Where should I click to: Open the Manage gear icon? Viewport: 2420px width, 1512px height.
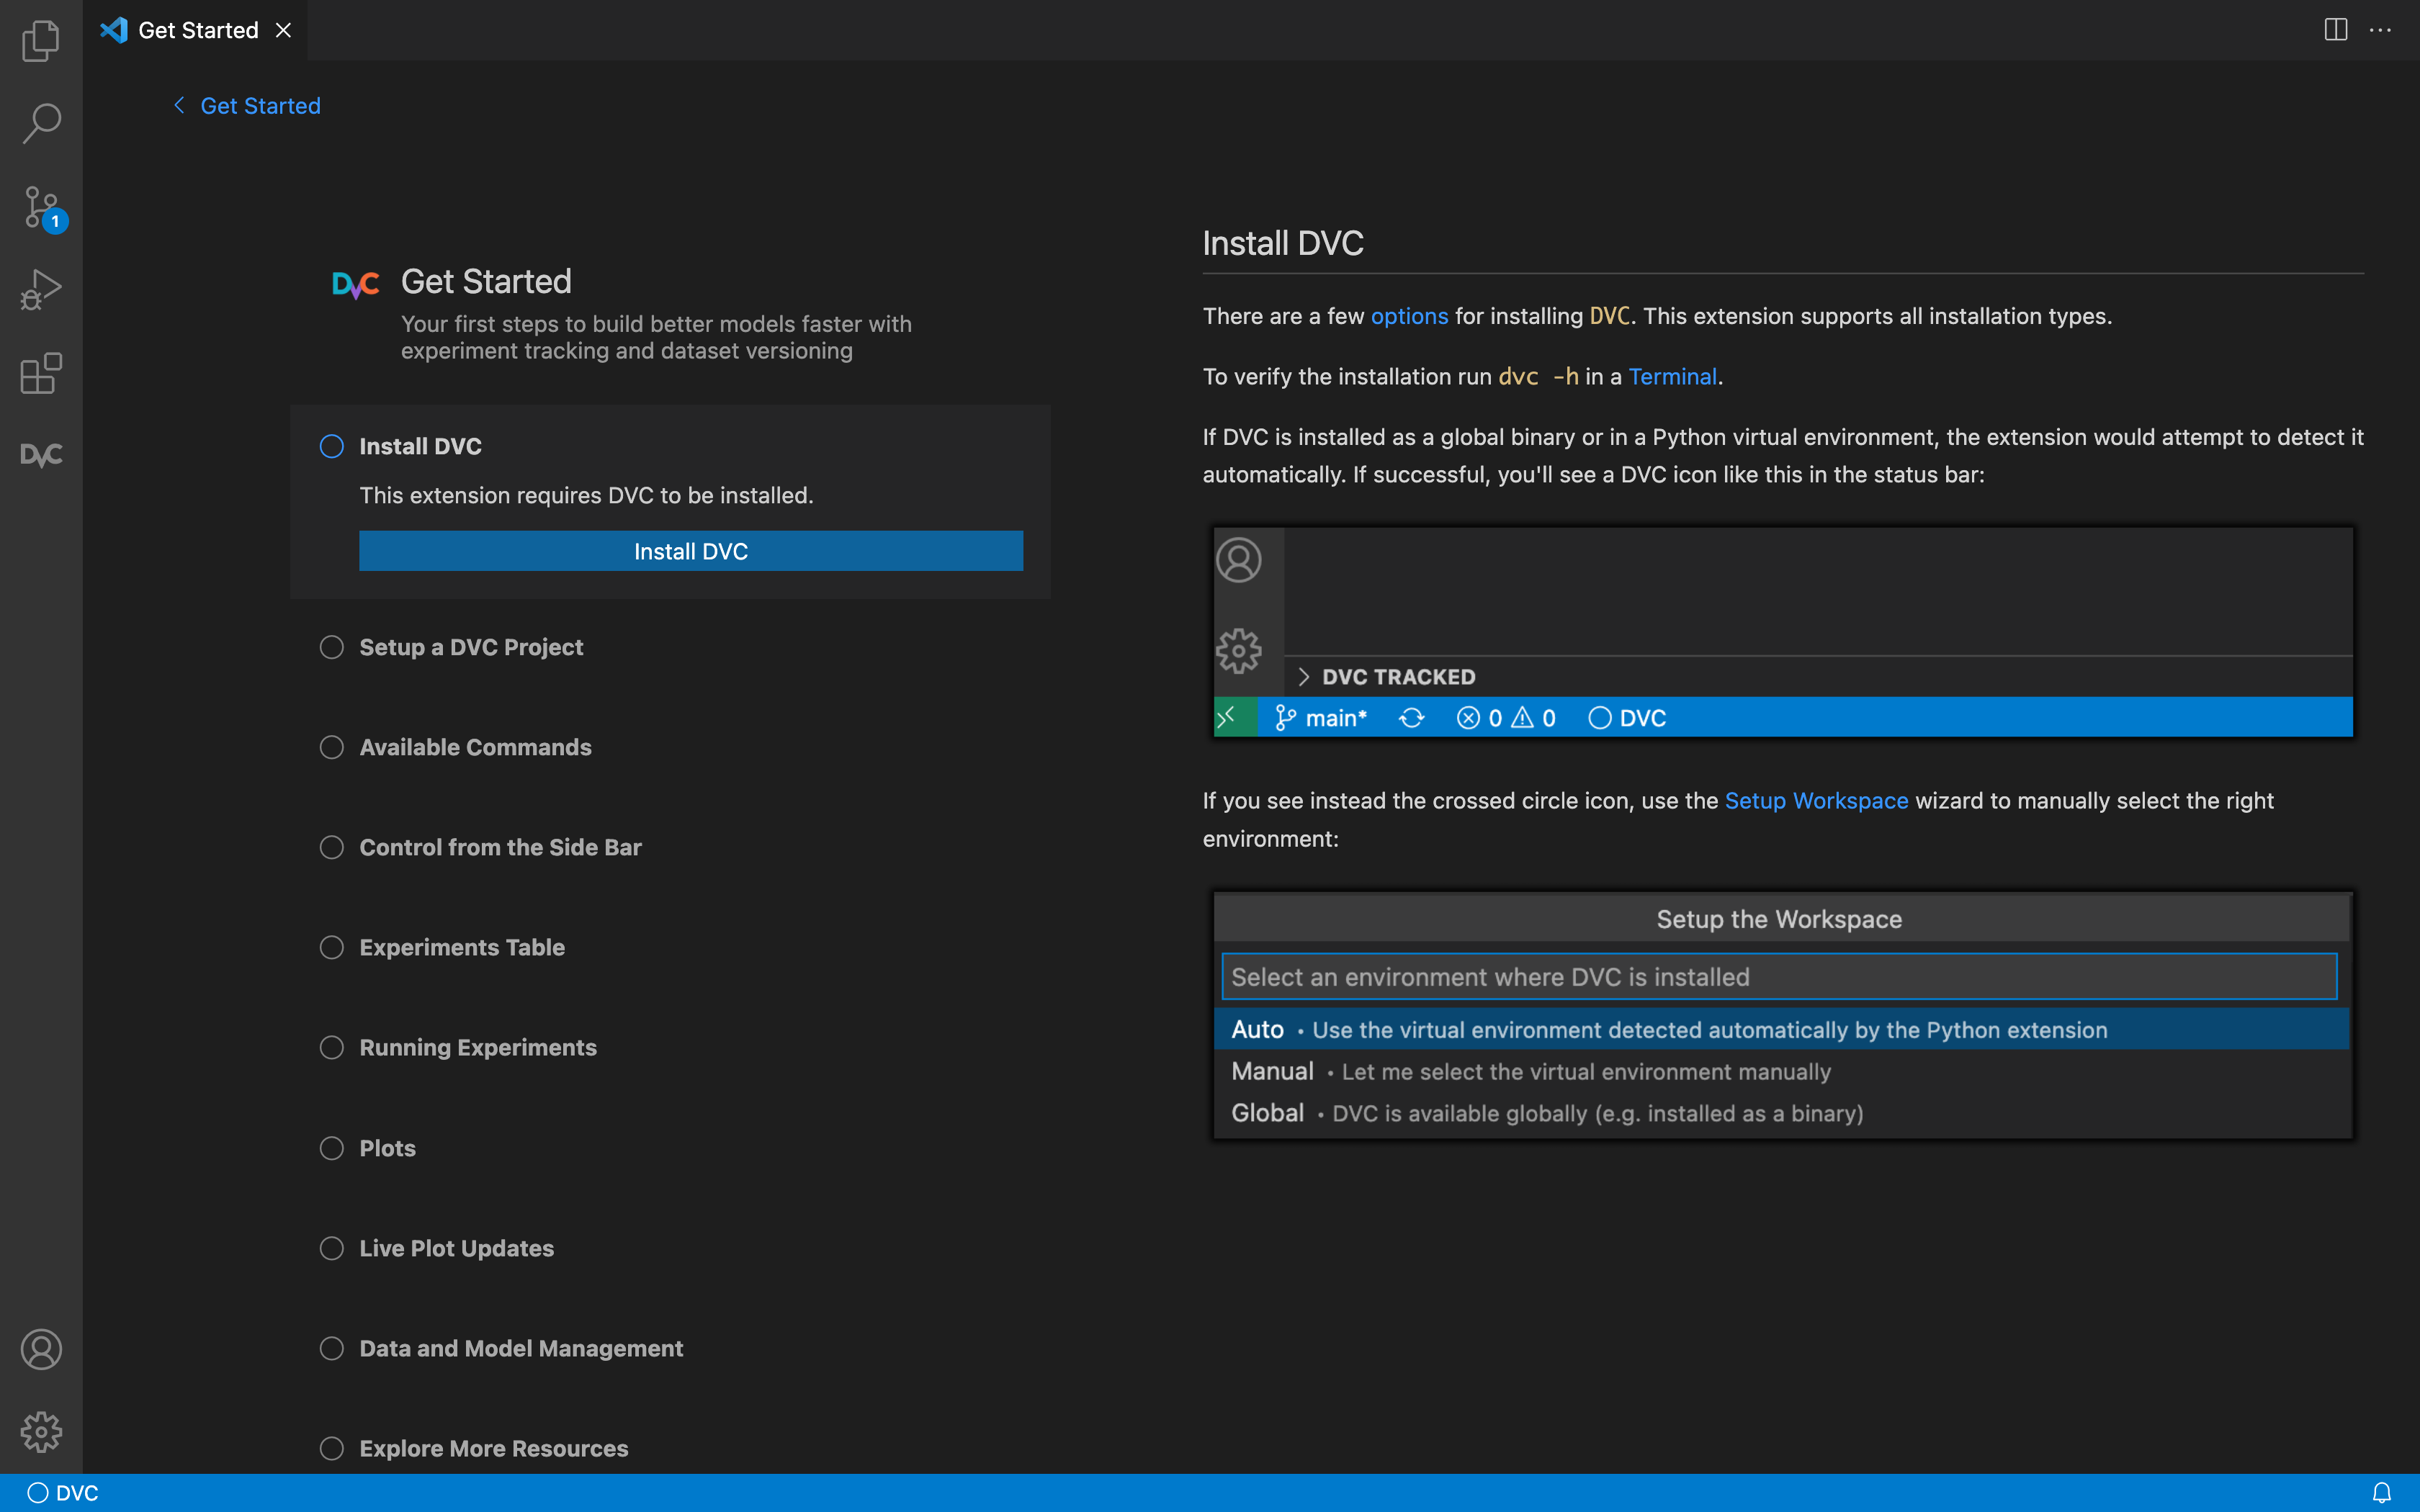point(41,1432)
